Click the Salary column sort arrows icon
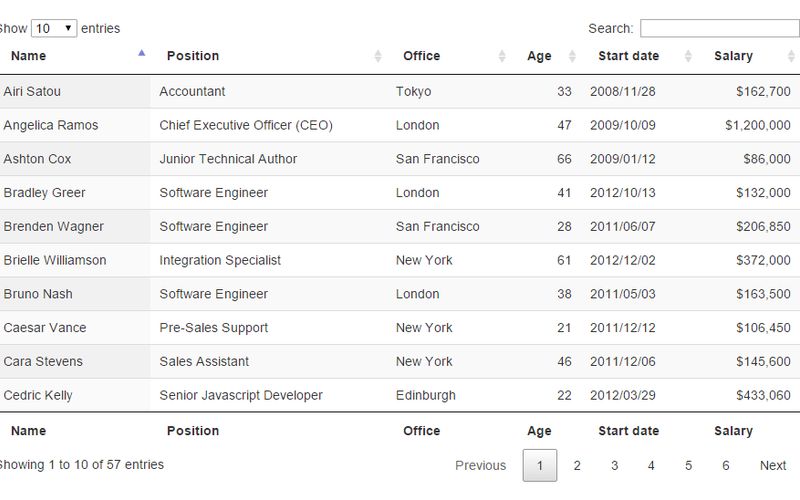The height and width of the screenshot is (500, 800). point(789,56)
